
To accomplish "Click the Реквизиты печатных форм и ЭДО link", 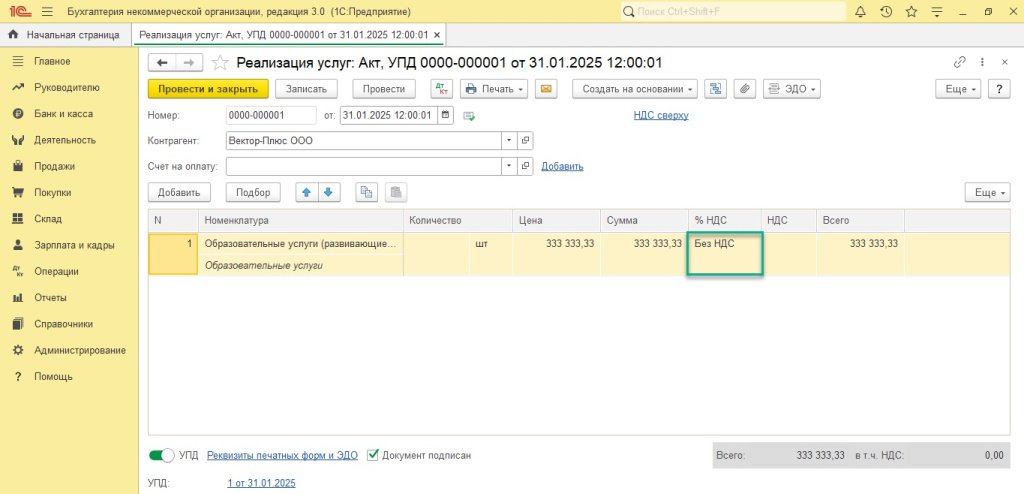I will (x=282, y=455).
